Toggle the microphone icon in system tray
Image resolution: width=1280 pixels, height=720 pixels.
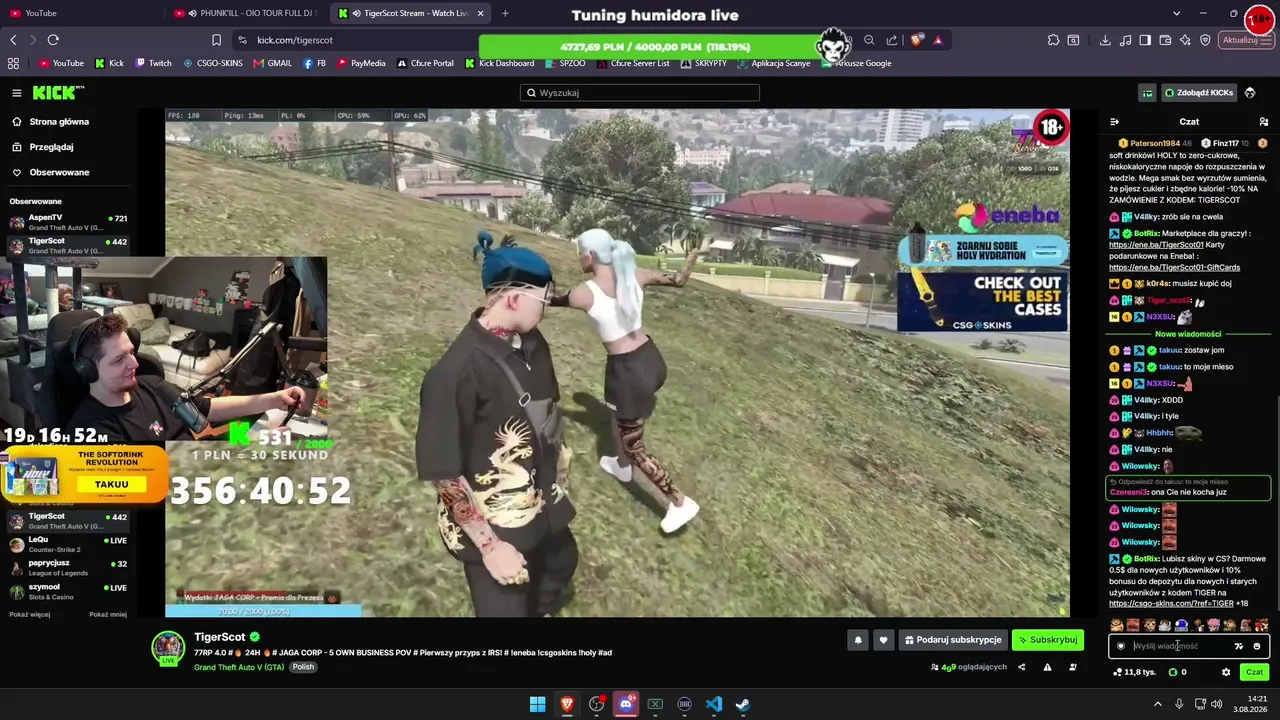pyautogui.click(x=1181, y=704)
